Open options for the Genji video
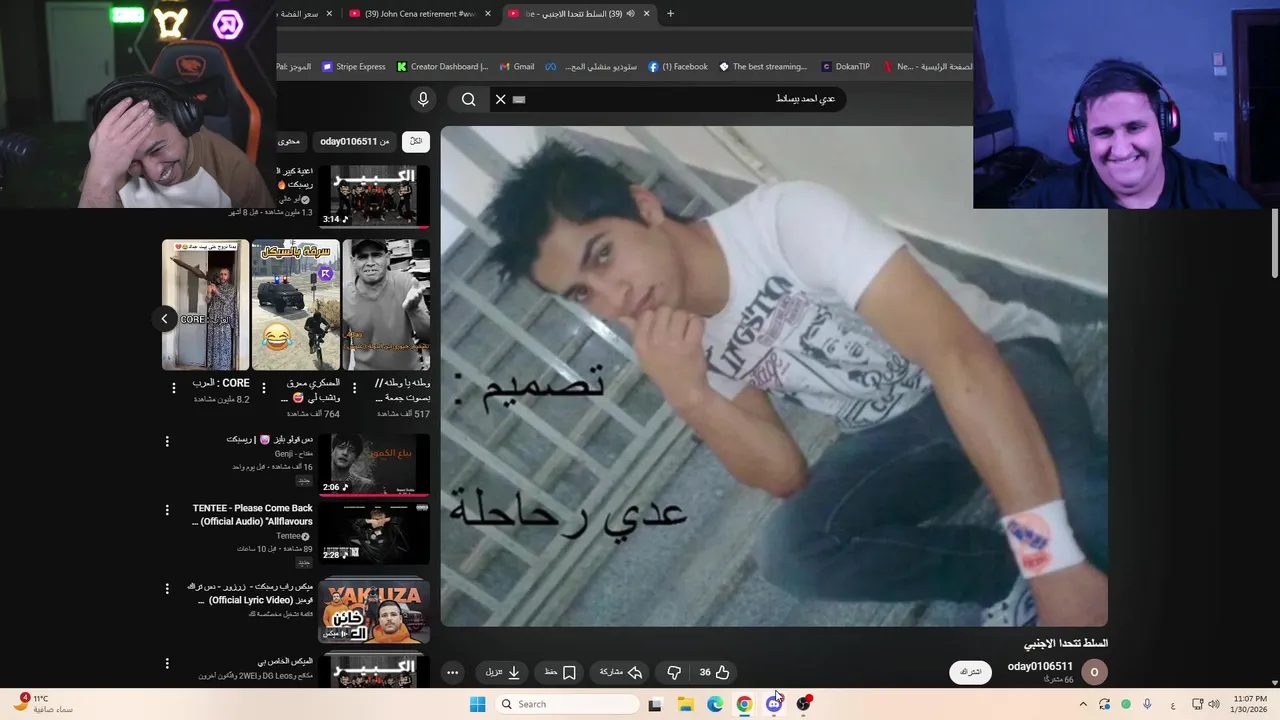This screenshot has width=1280, height=720. point(167,441)
